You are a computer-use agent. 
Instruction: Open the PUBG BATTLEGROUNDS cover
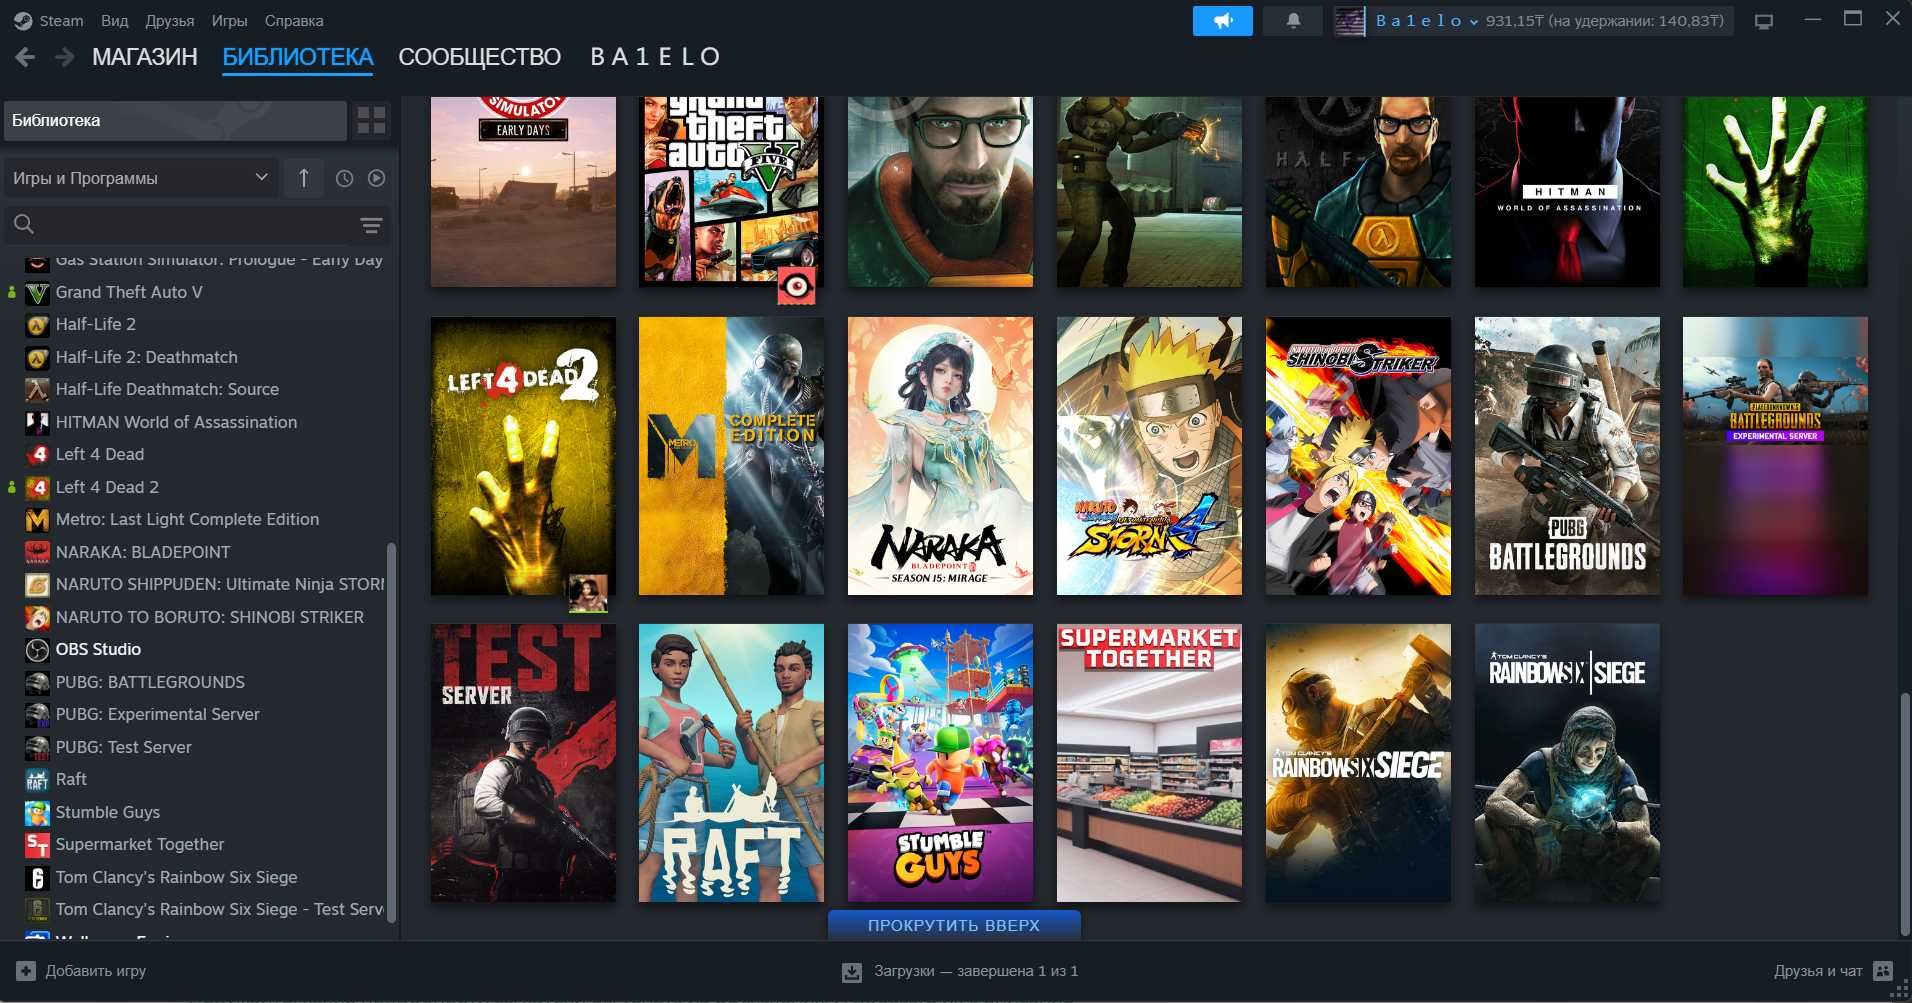pos(1567,456)
